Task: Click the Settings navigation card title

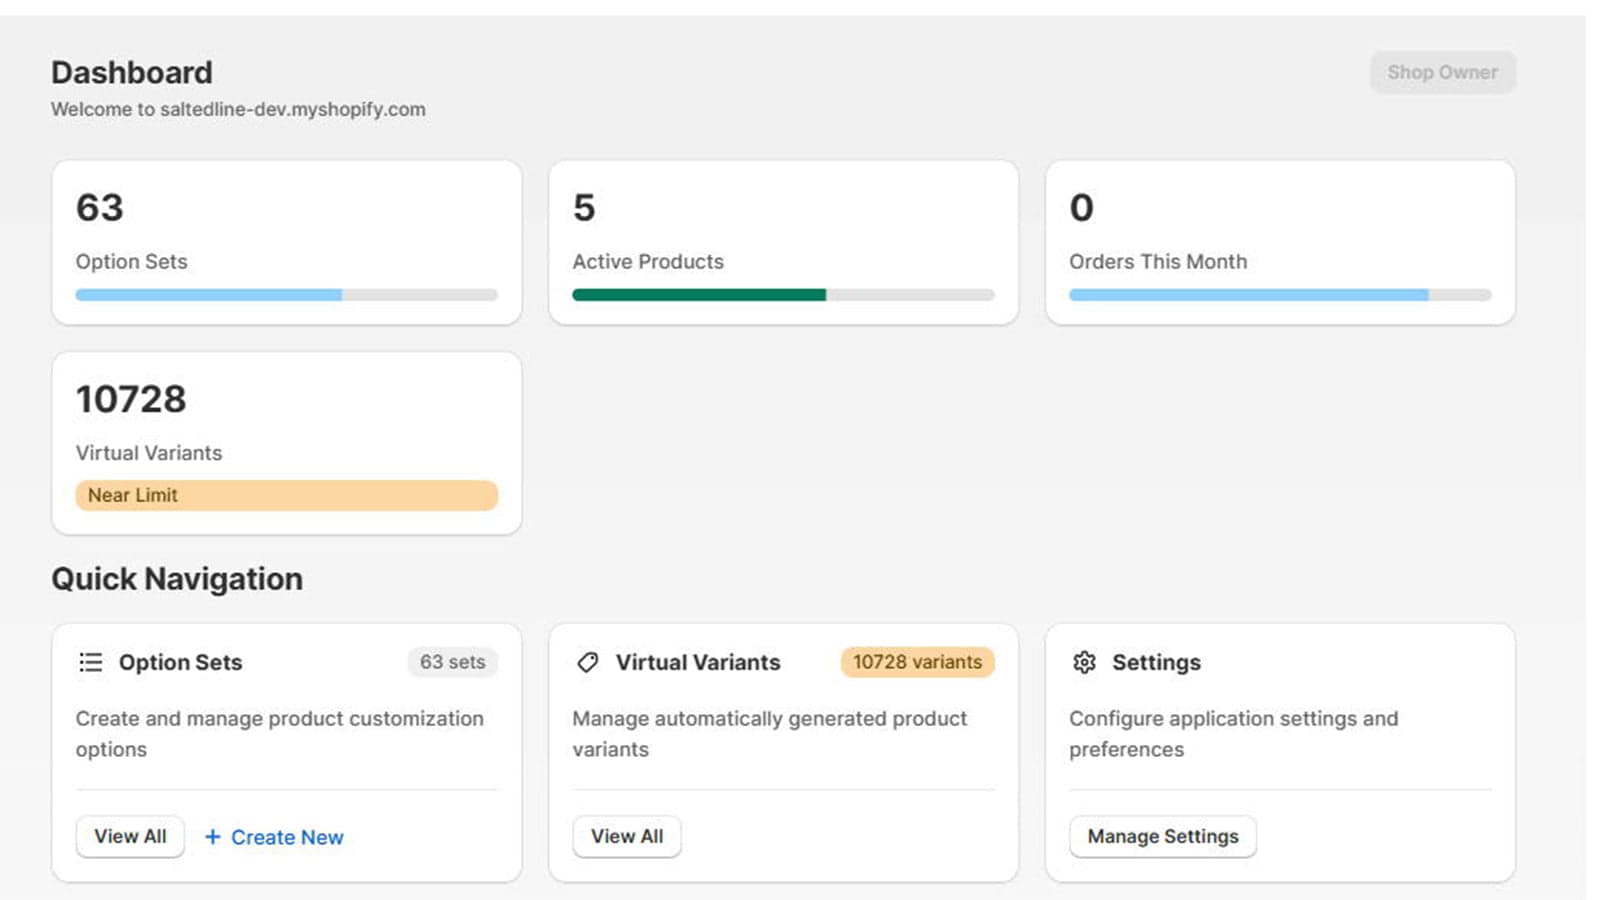Action: [1157, 662]
